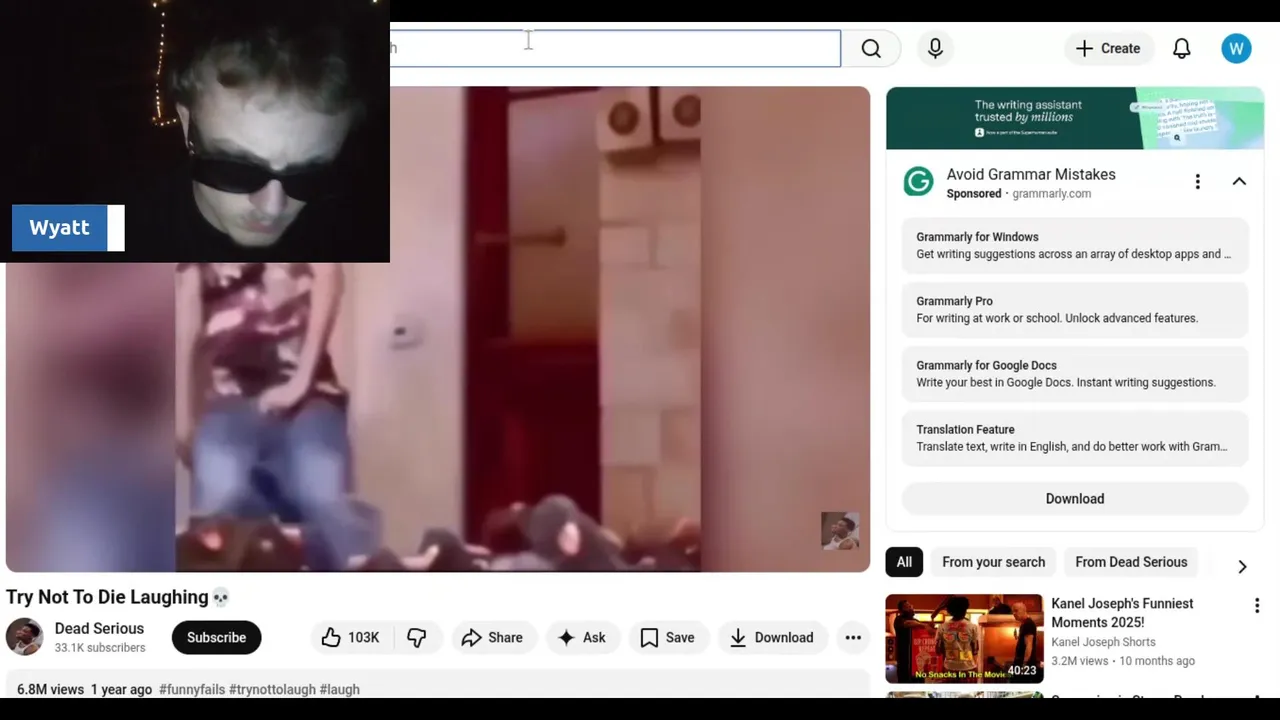This screenshot has width=1280, height=720.
Task: Open the Grammarly Pro link
Action: click(1075, 309)
